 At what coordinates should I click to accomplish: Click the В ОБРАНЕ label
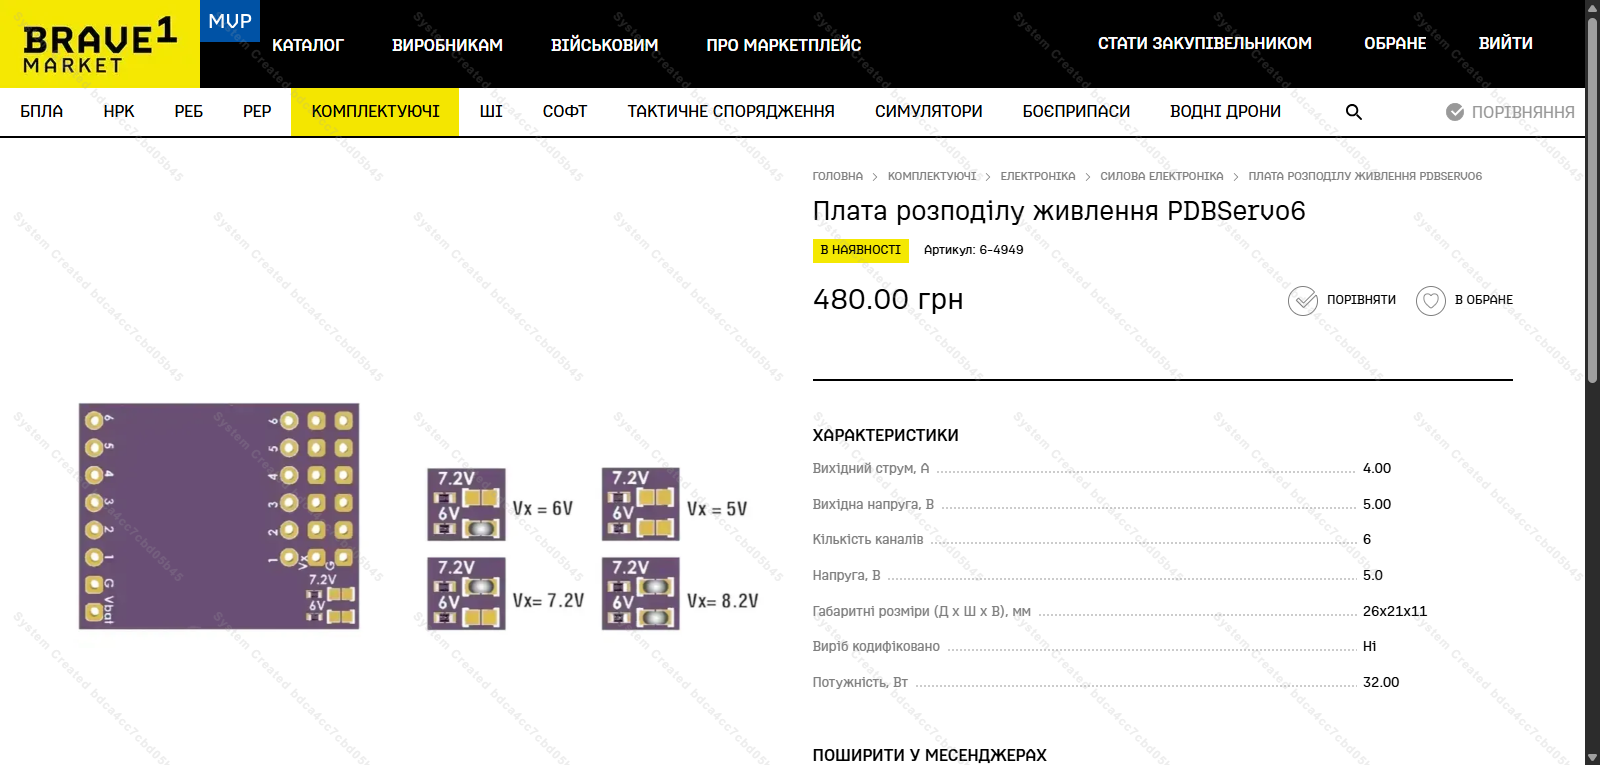tap(1484, 300)
